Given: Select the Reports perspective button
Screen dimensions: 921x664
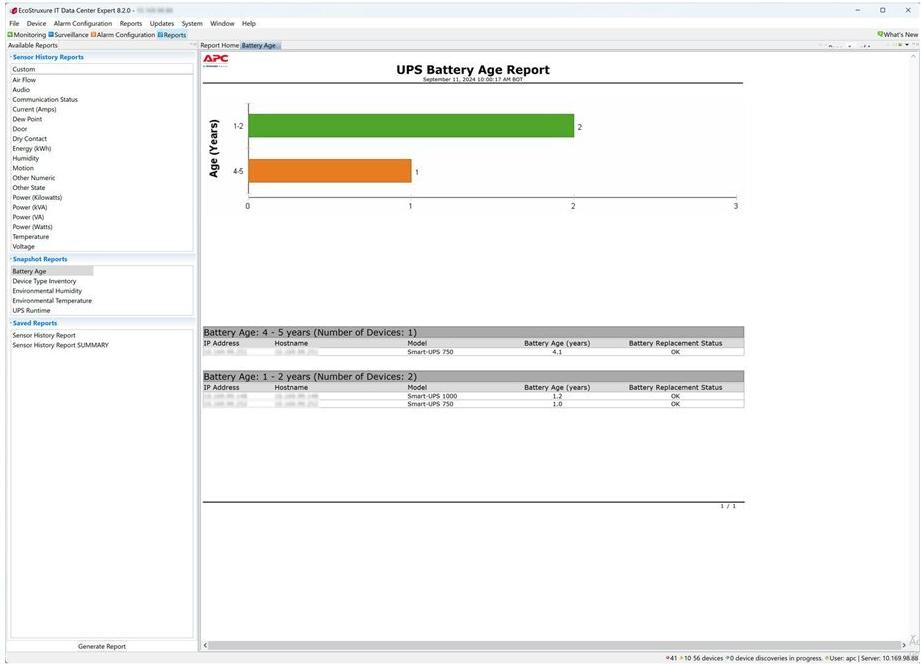Looking at the screenshot, I should [x=174, y=35].
